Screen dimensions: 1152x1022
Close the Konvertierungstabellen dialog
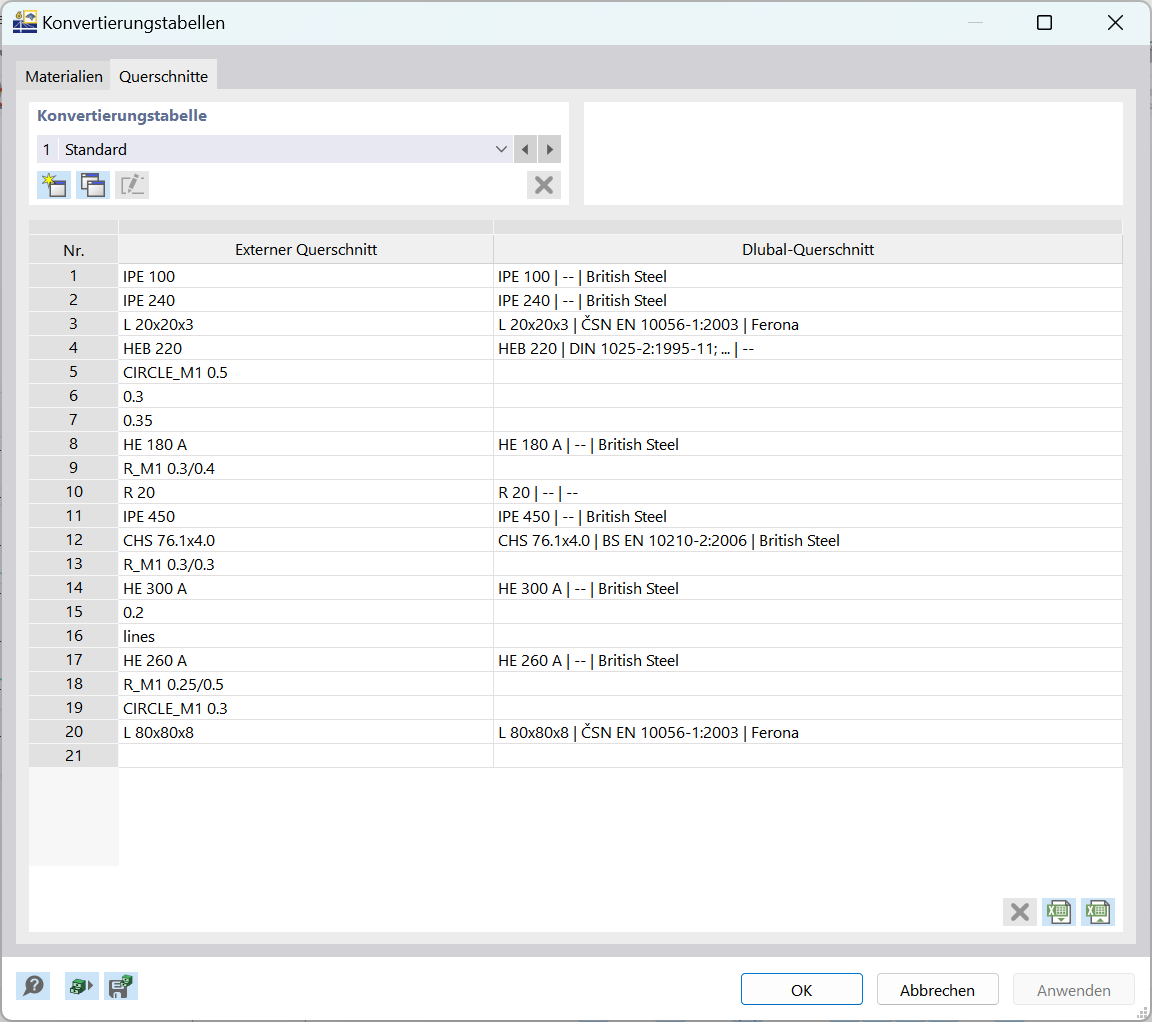coord(1115,23)
